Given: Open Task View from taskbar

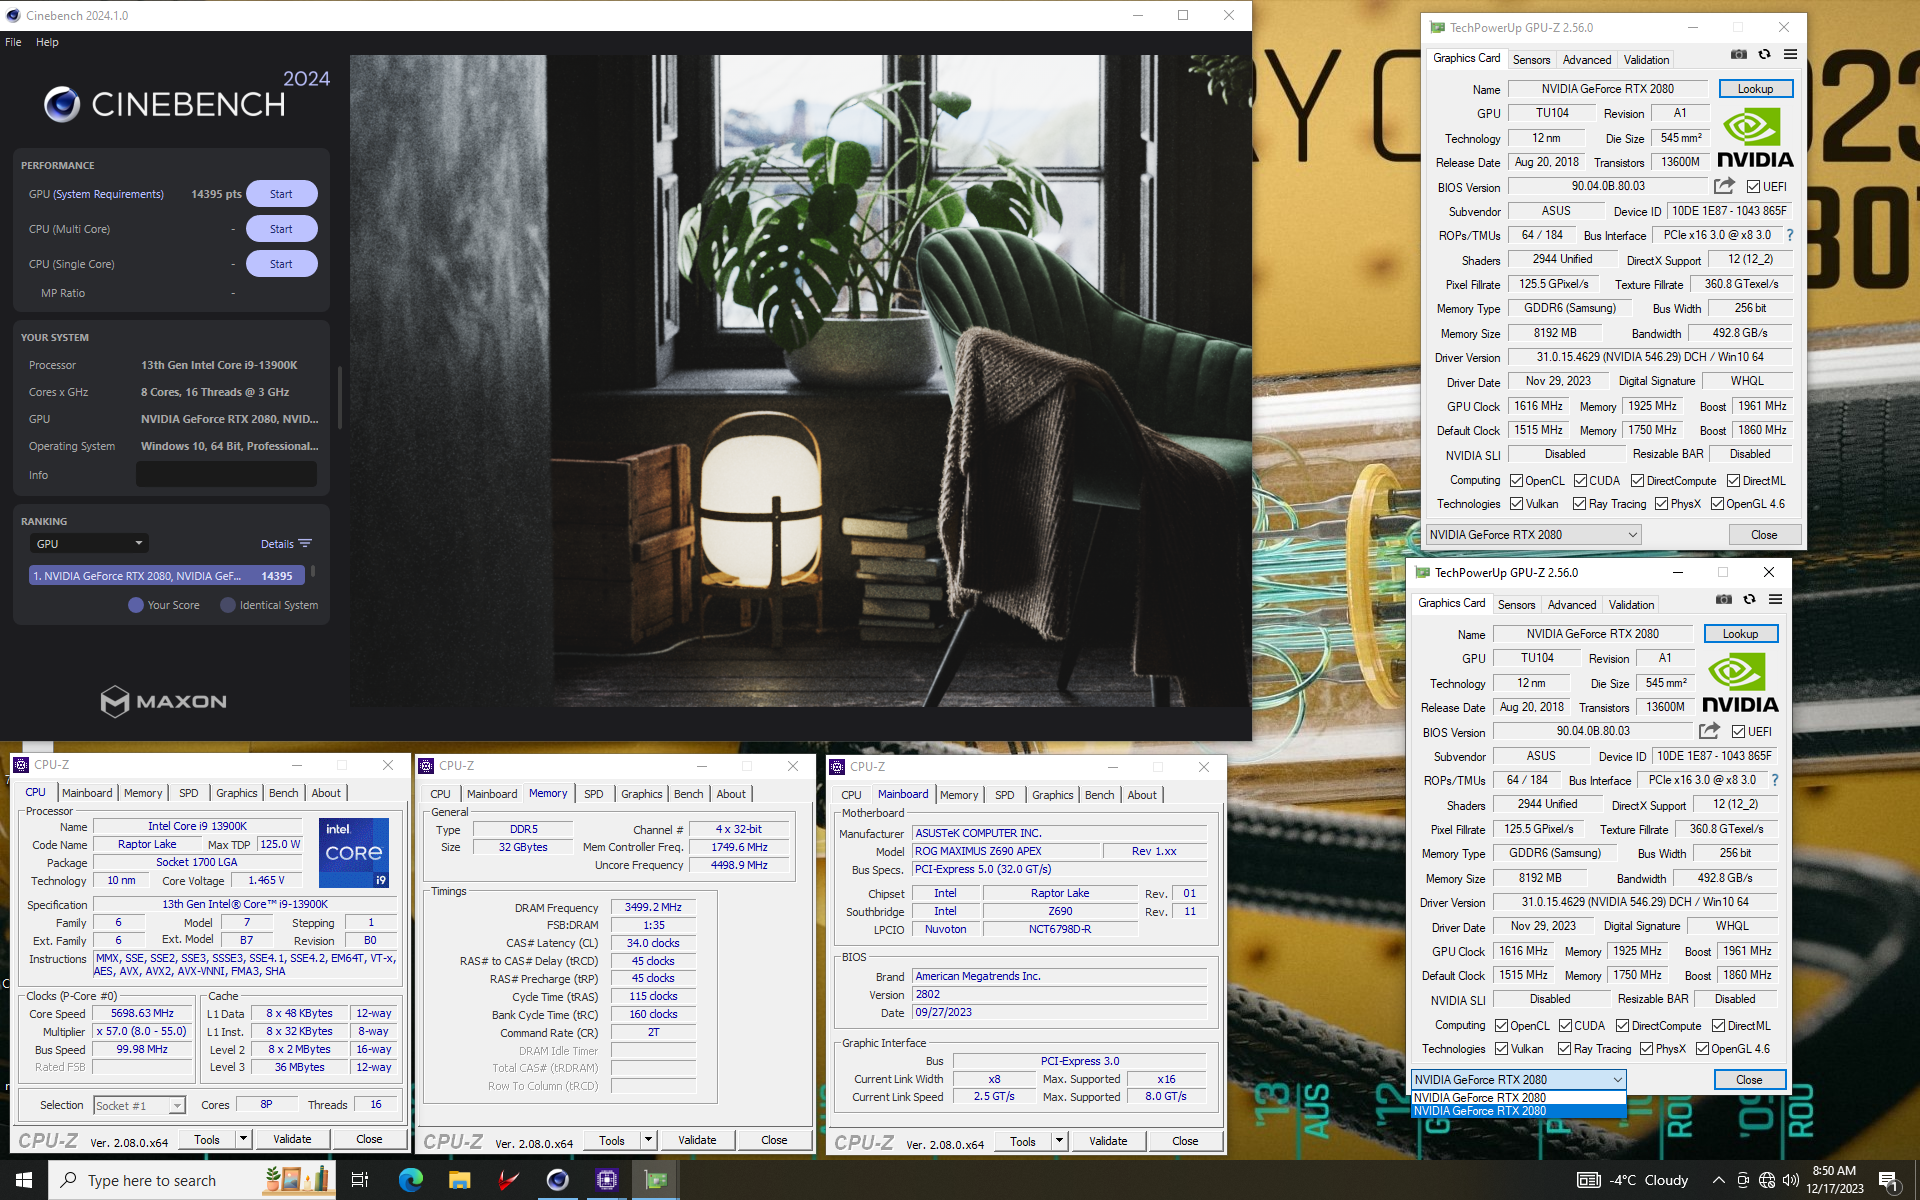Looking at the screenshot, I should (x=360, y=1180).
